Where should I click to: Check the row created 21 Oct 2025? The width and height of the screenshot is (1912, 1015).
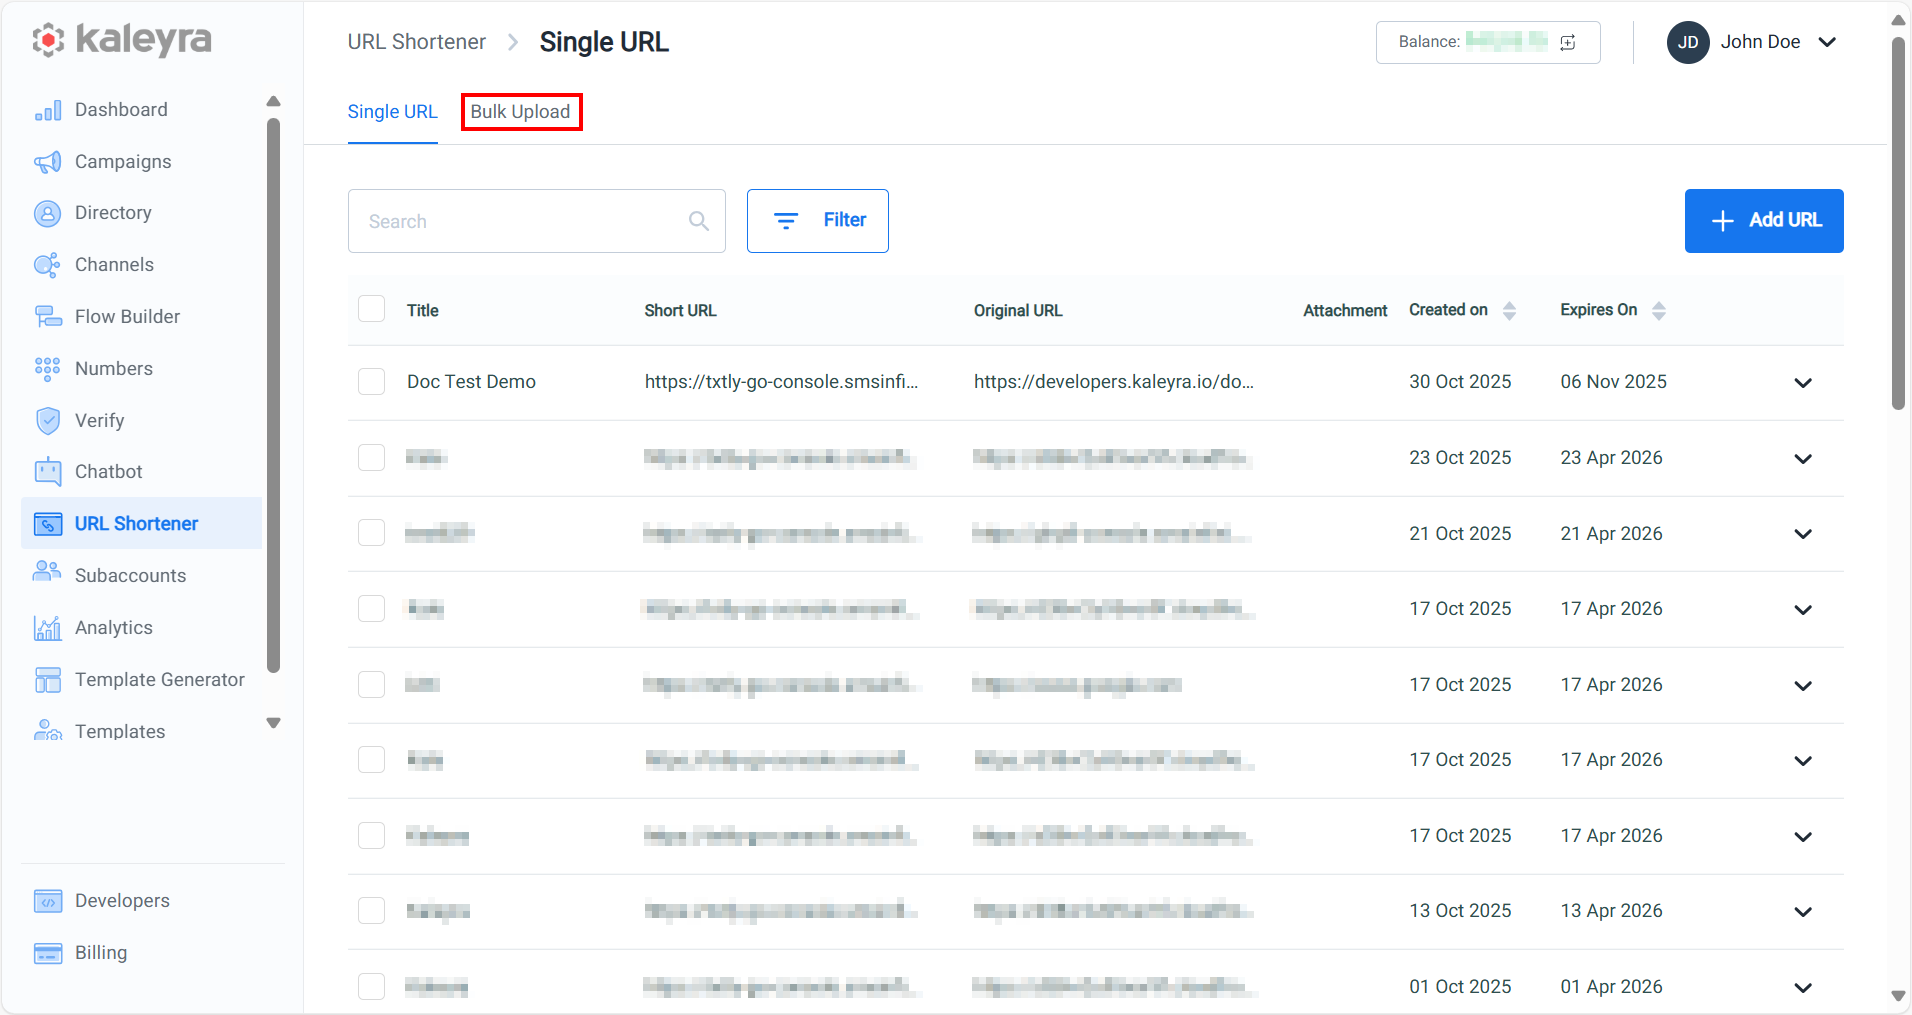tap(372, 533)
